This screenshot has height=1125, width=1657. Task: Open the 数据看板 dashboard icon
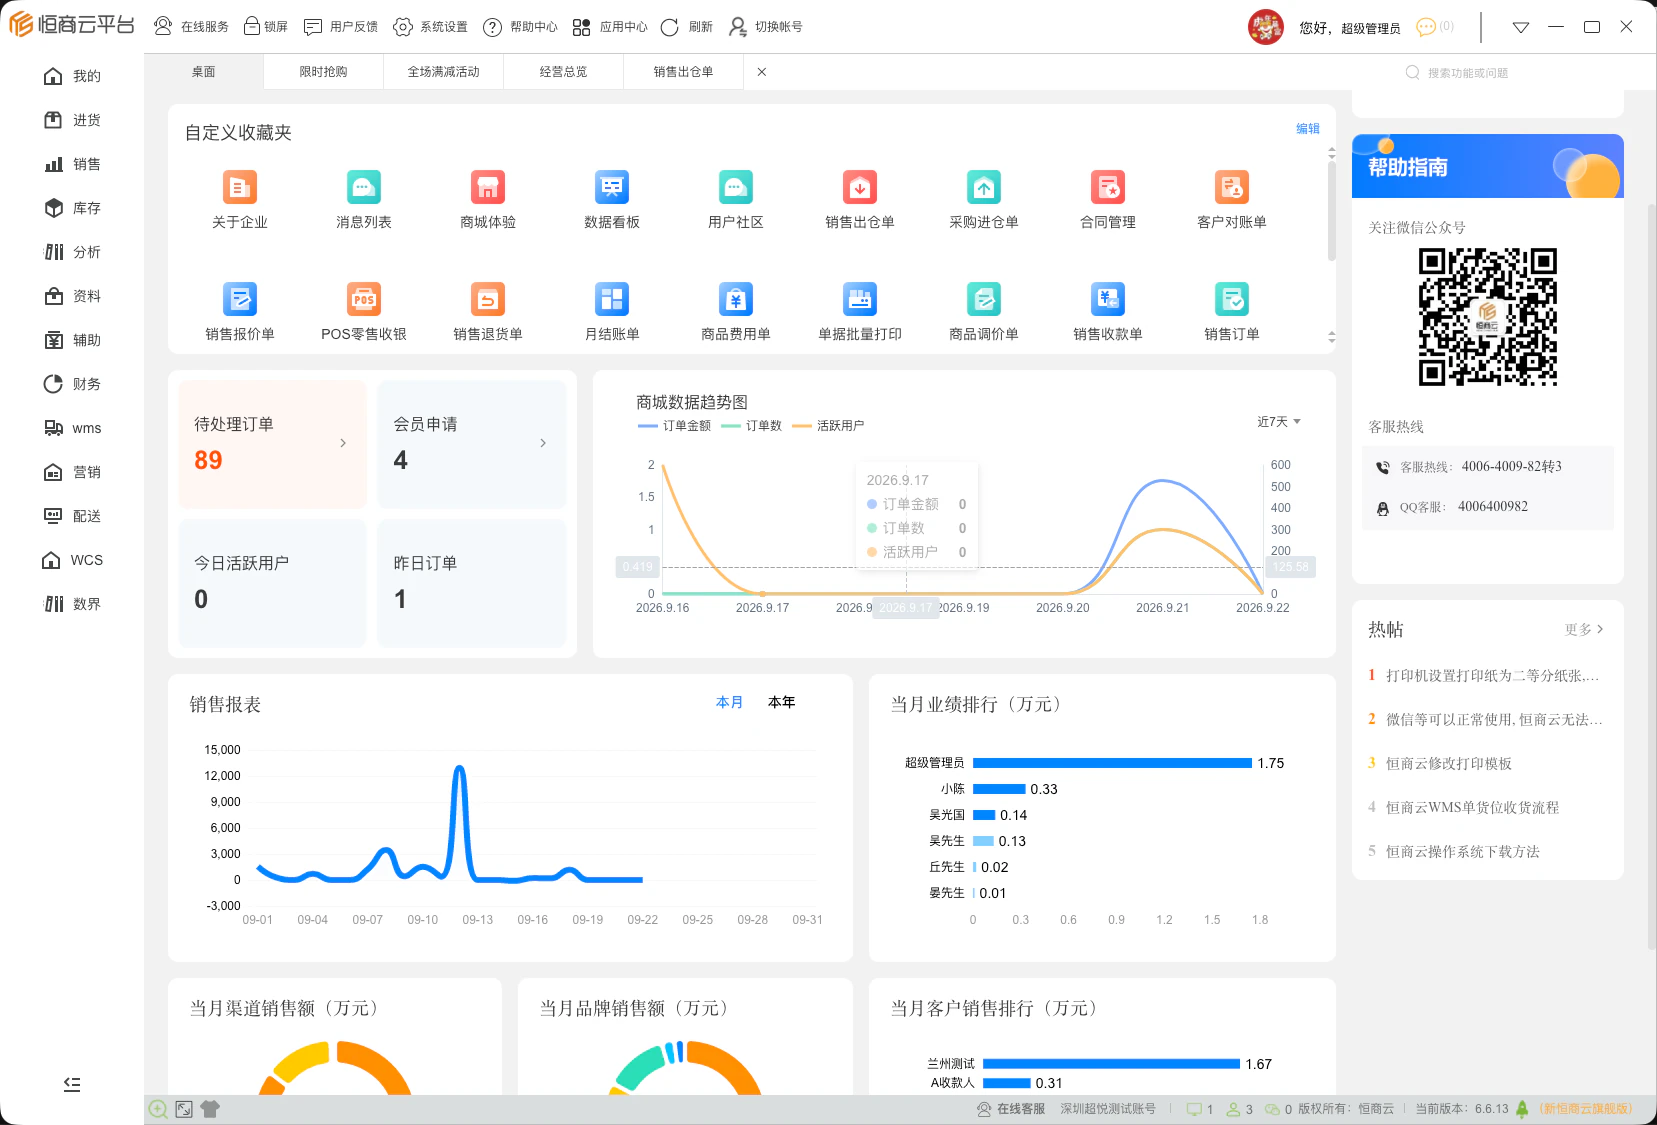611,187
